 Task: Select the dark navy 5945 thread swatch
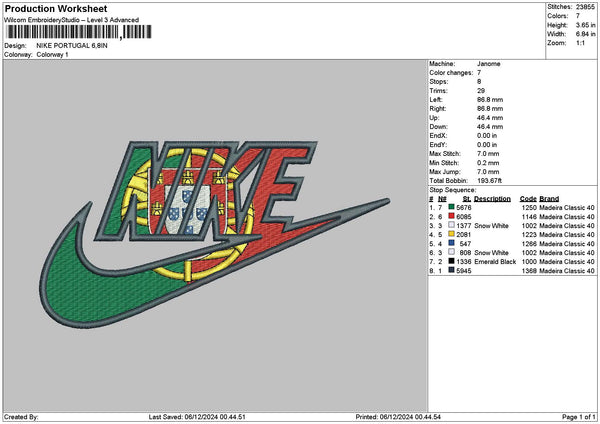452,271
